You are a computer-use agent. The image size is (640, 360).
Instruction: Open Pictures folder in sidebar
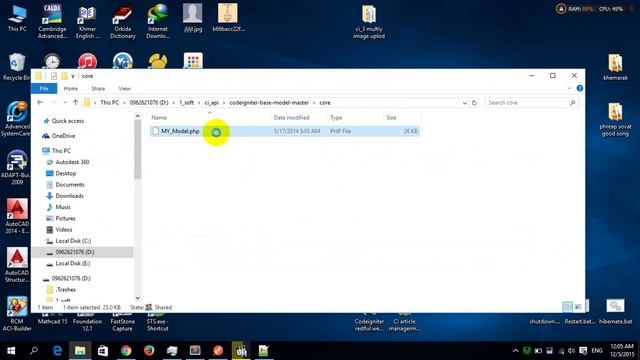[x=65, y=218]
